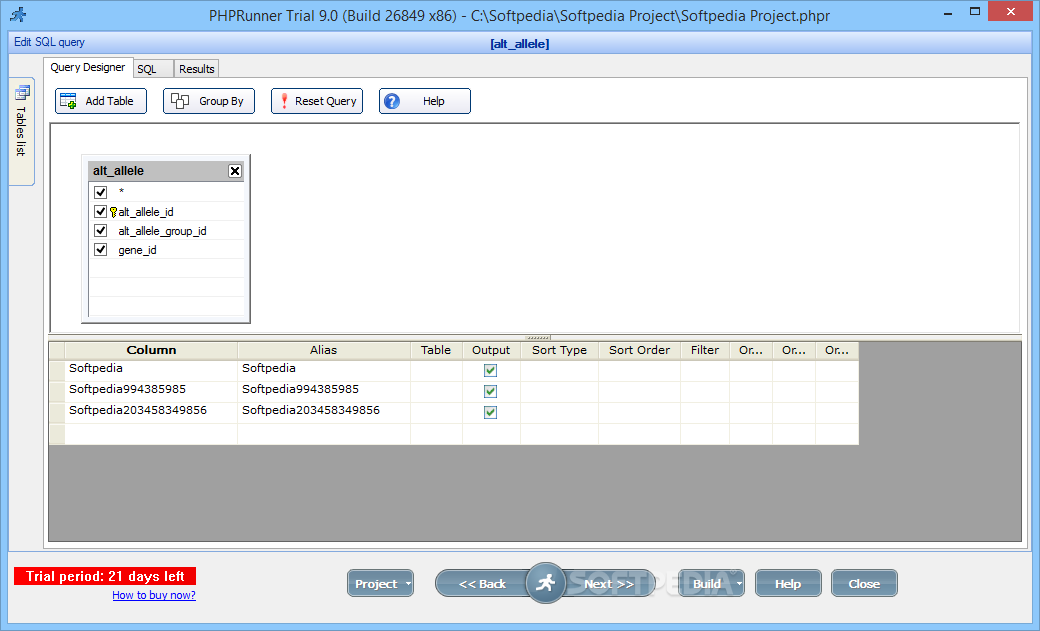1040x631 pixels.
Task: Select the Softpedia203458349856 Column cell
Action: [151, 413]
